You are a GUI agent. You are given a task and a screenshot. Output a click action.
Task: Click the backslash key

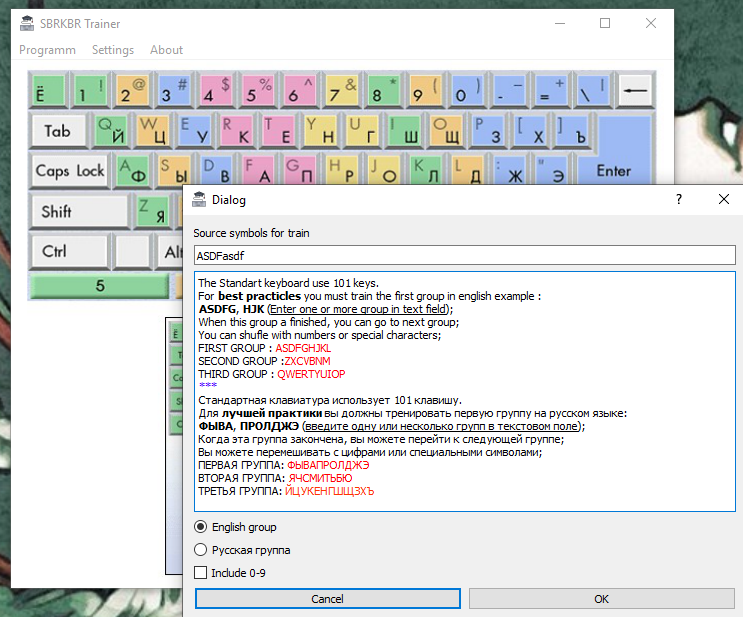point(593,90)
